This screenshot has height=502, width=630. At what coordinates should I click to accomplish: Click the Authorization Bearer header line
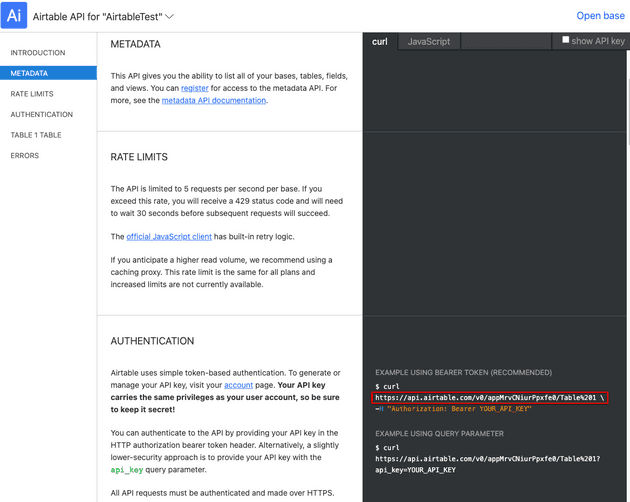453,409
